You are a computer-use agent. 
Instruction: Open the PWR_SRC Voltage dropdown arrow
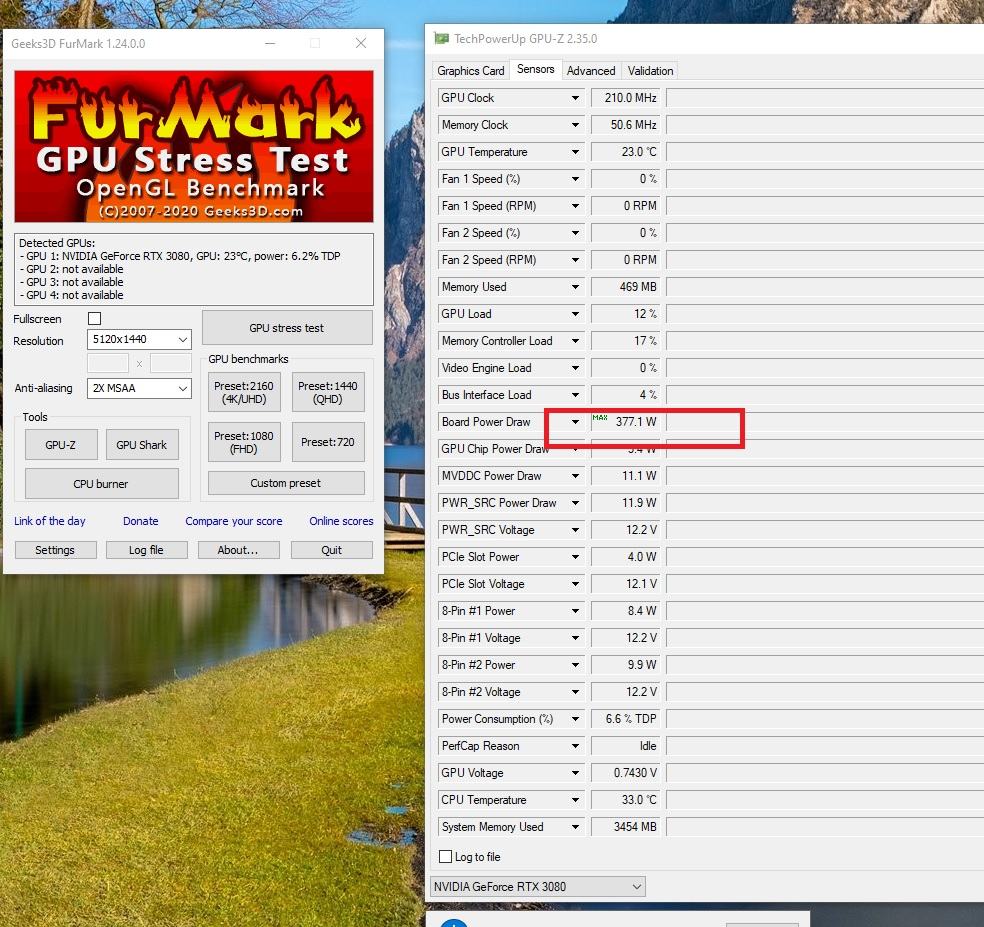pos(575,530)
